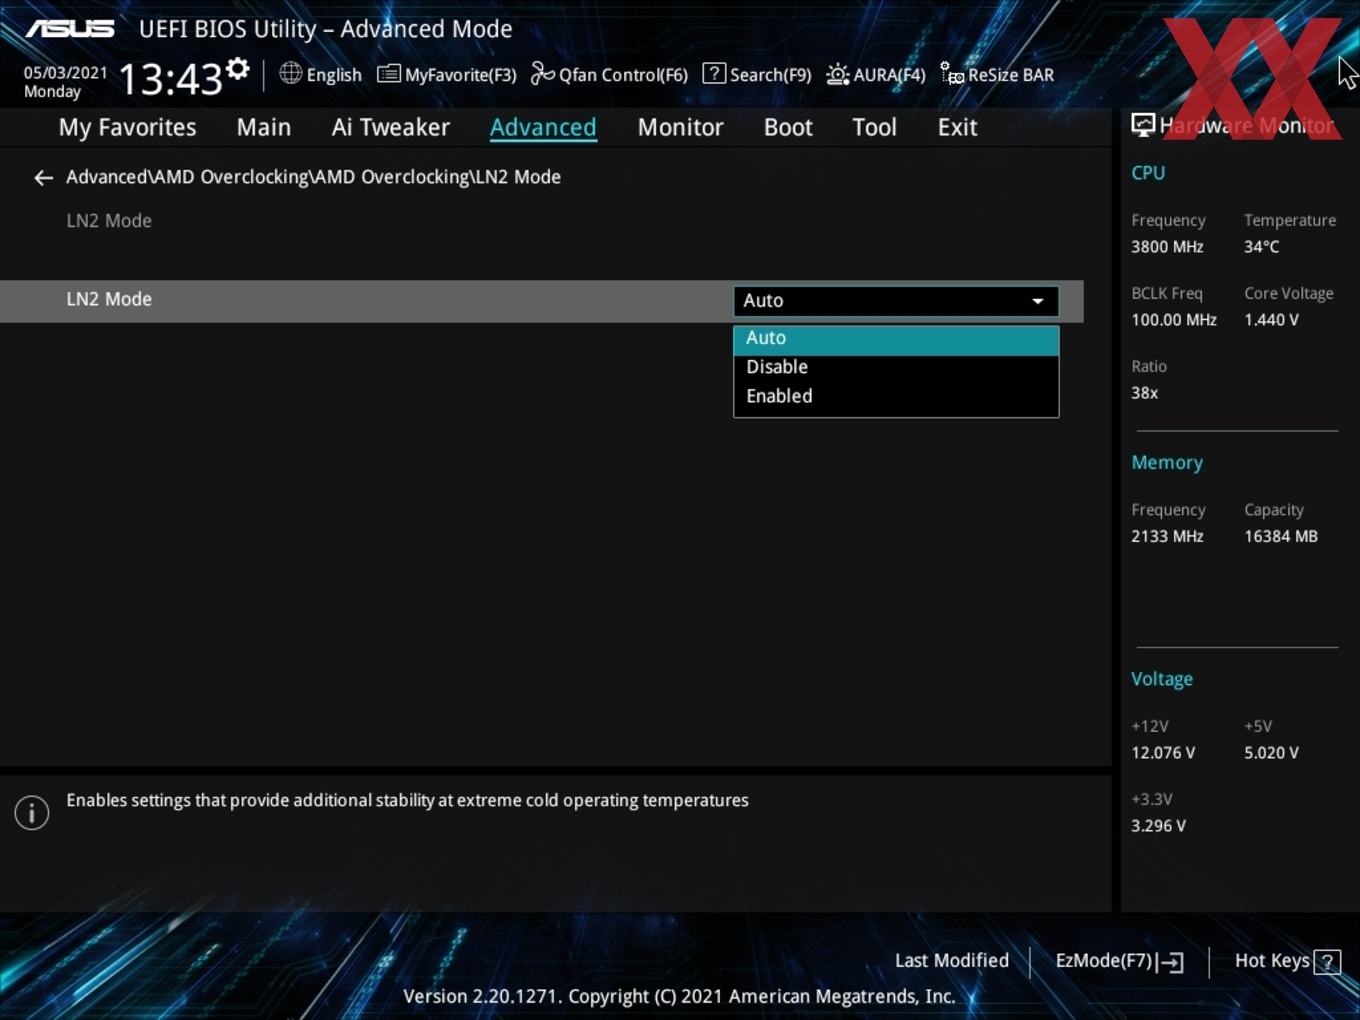
Task: Click the +12V reading 12.076 V
Action: (x=1163, y=753)
